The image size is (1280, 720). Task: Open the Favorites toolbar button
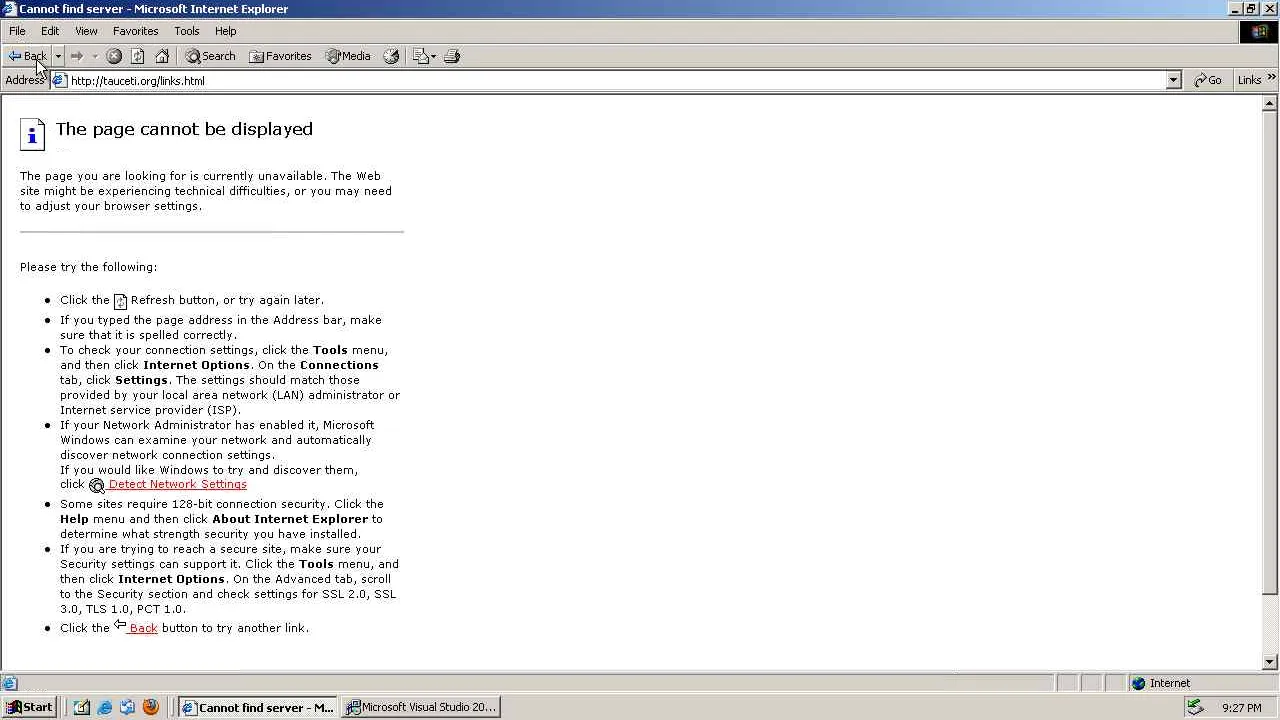coord(280,56)
